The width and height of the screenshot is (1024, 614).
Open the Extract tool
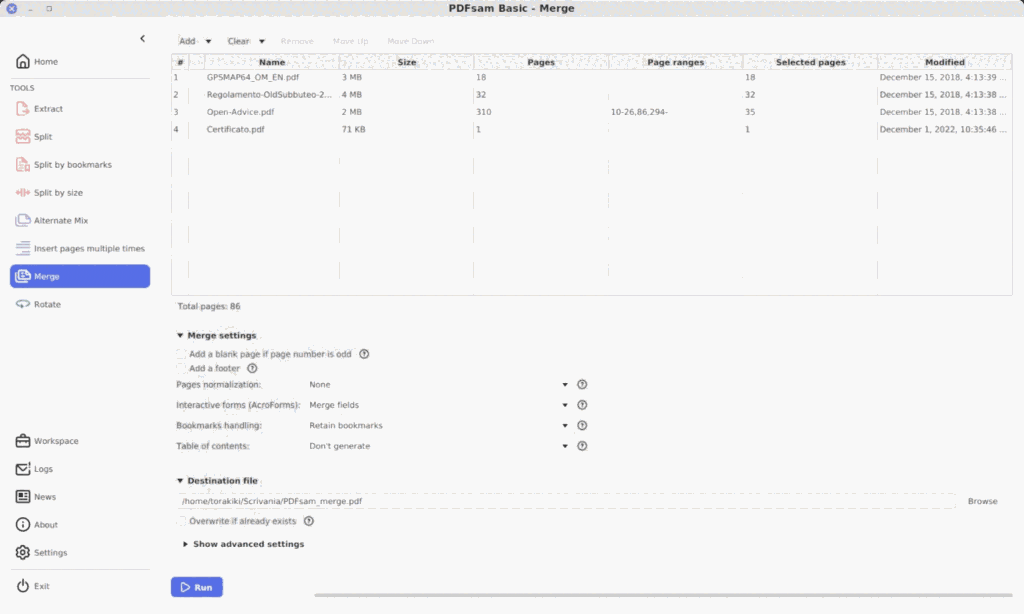point(48,108)
